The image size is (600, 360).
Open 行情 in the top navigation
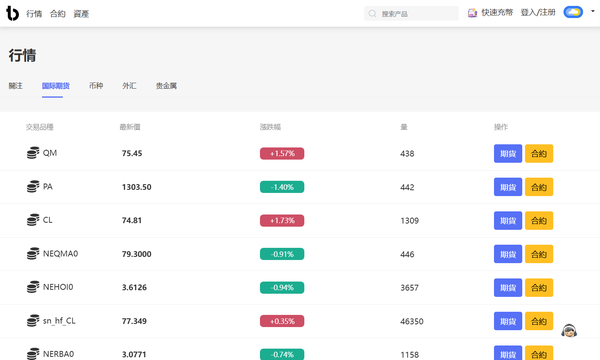tap(34, 14)
